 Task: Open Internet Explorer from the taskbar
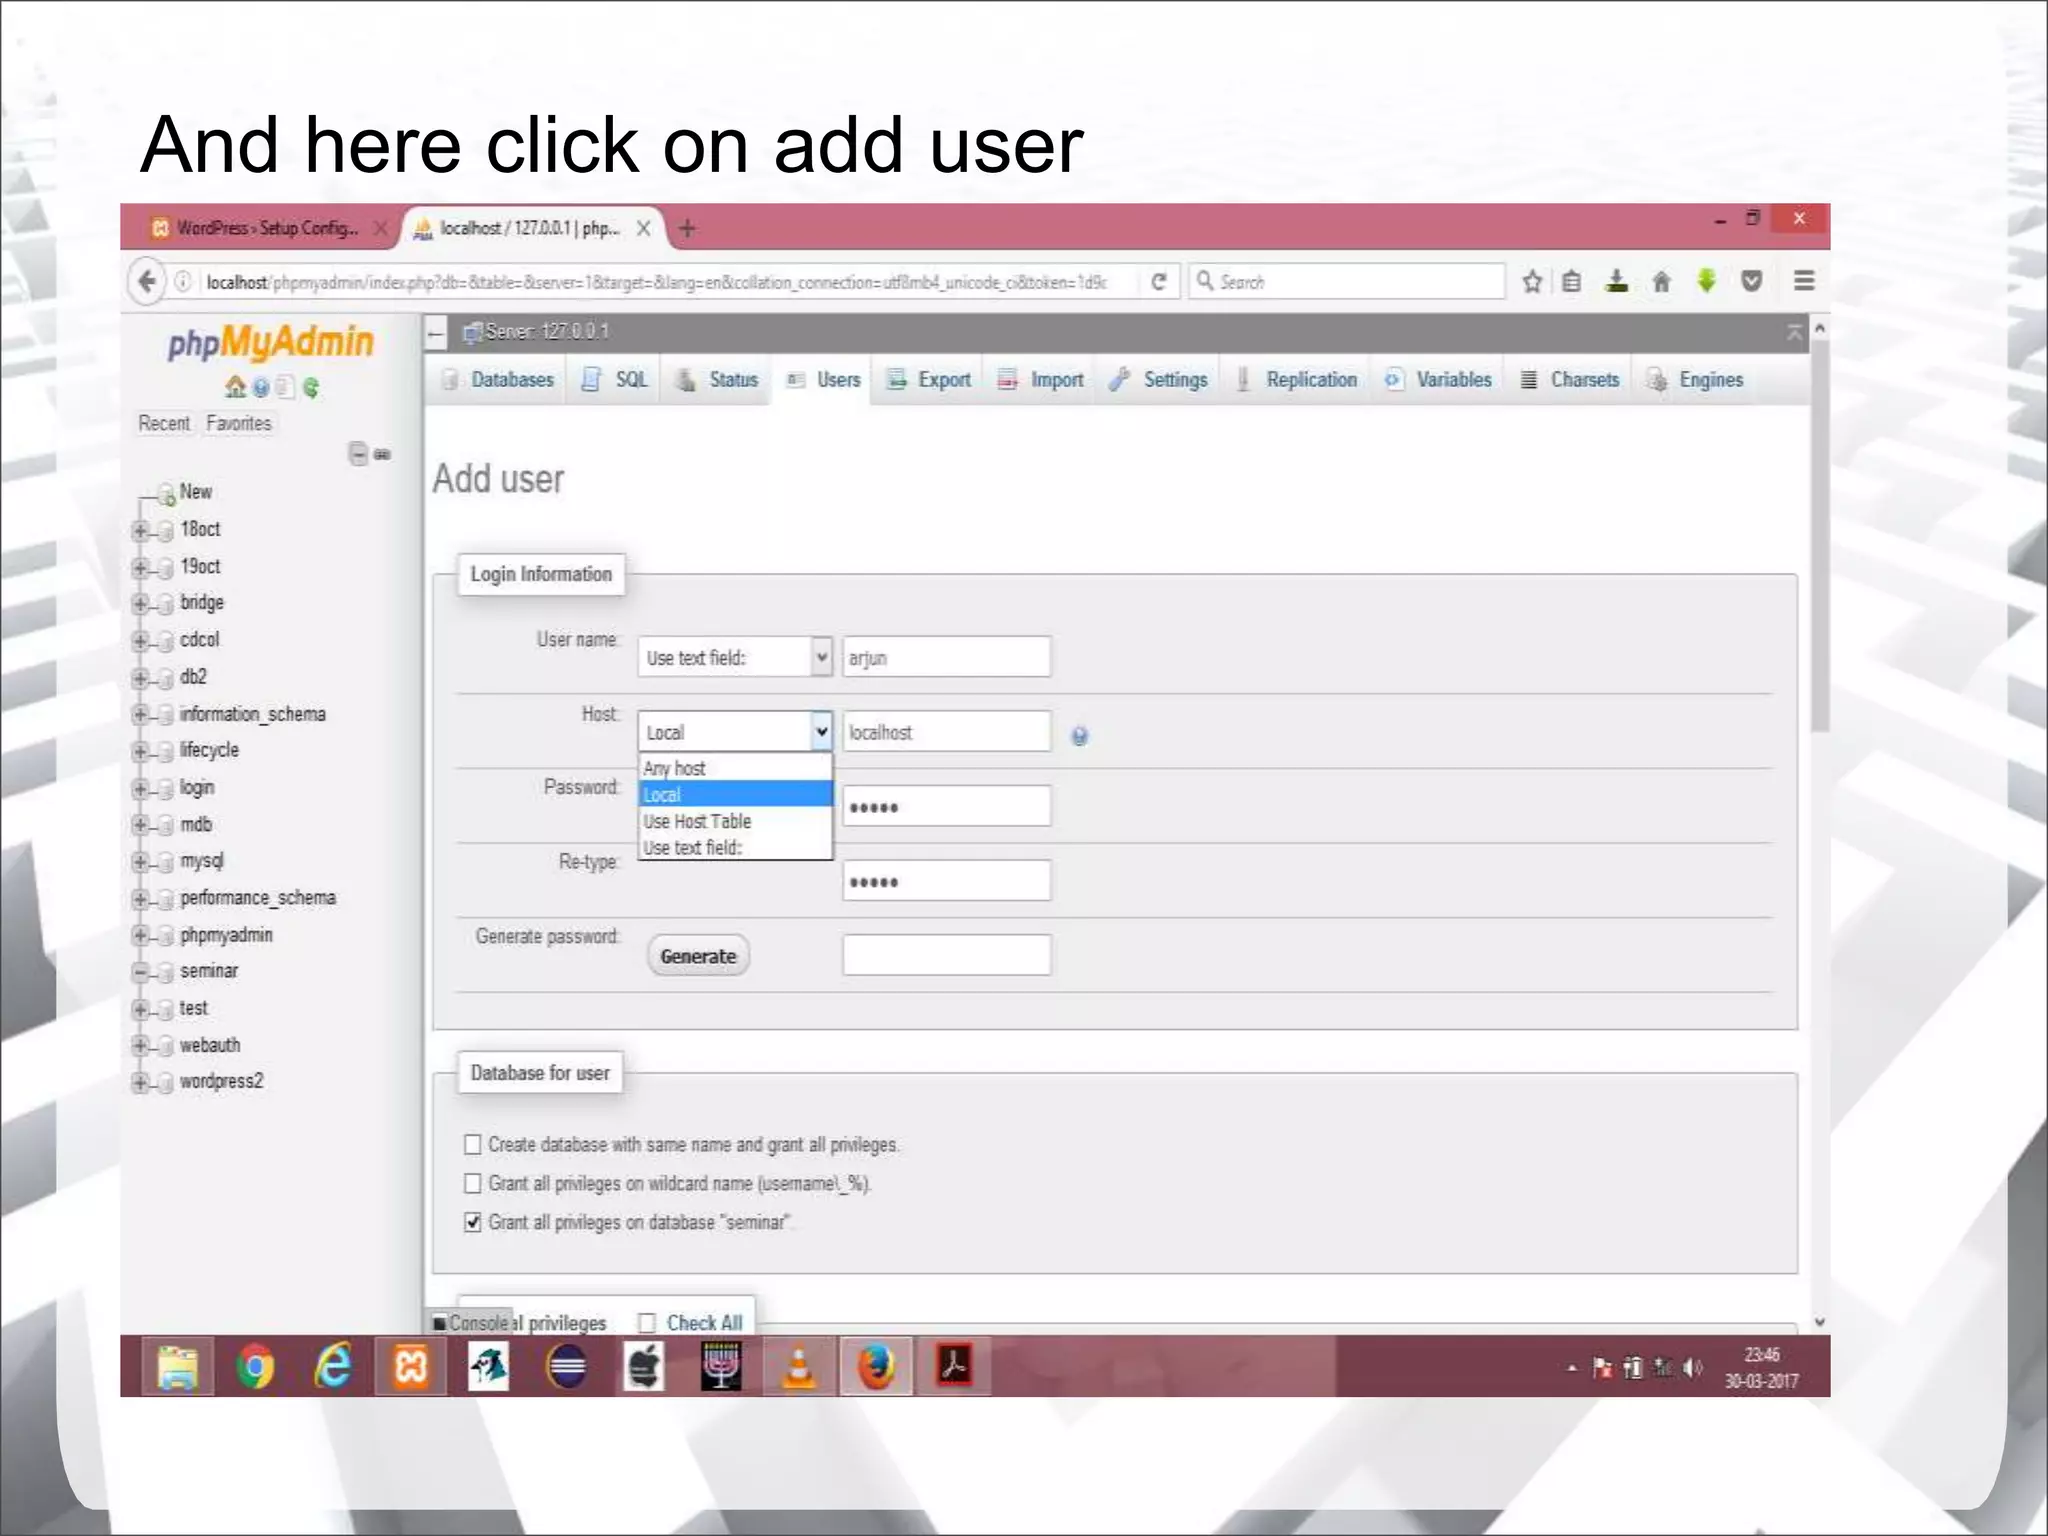(333, 1366)
